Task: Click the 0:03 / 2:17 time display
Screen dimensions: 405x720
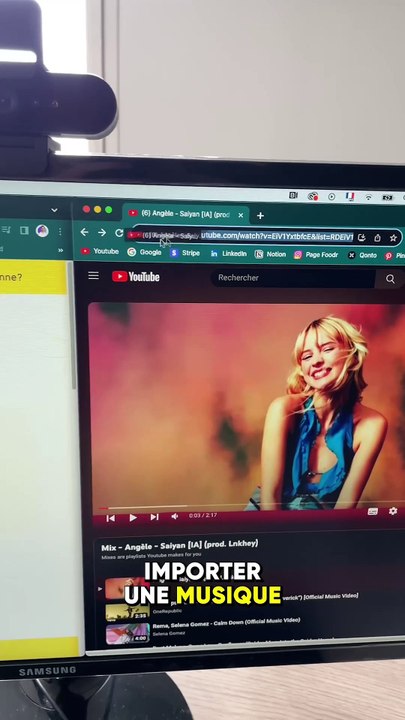Action: pos(202,516)
